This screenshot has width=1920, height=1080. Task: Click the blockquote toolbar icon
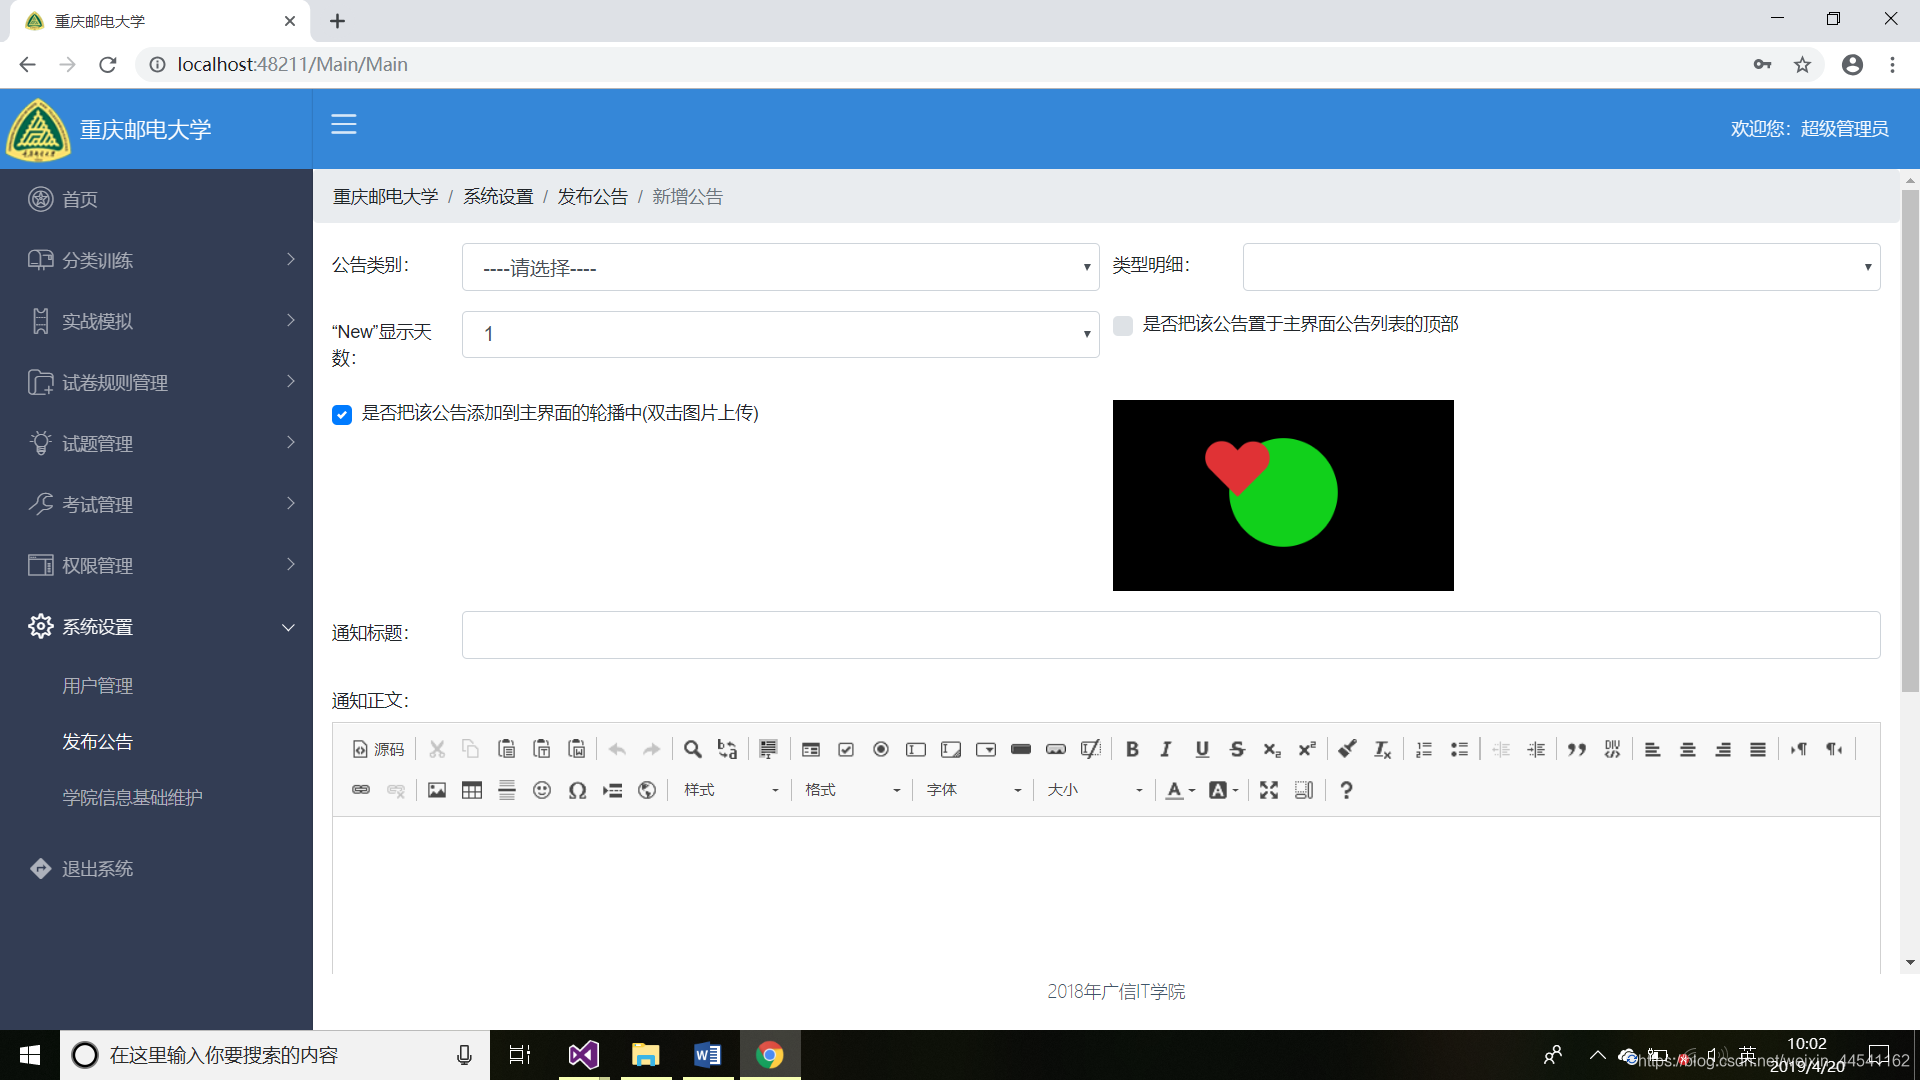tap(1577, 749)
